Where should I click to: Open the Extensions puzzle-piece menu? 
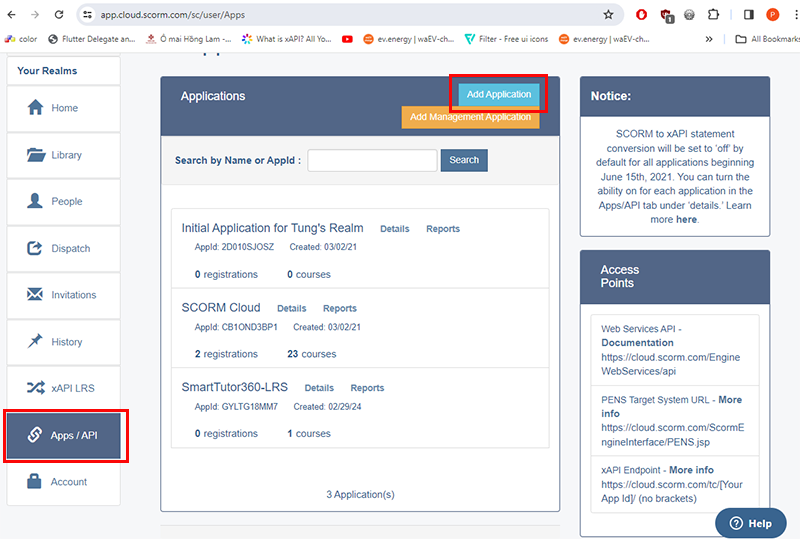tap(713, 14)
